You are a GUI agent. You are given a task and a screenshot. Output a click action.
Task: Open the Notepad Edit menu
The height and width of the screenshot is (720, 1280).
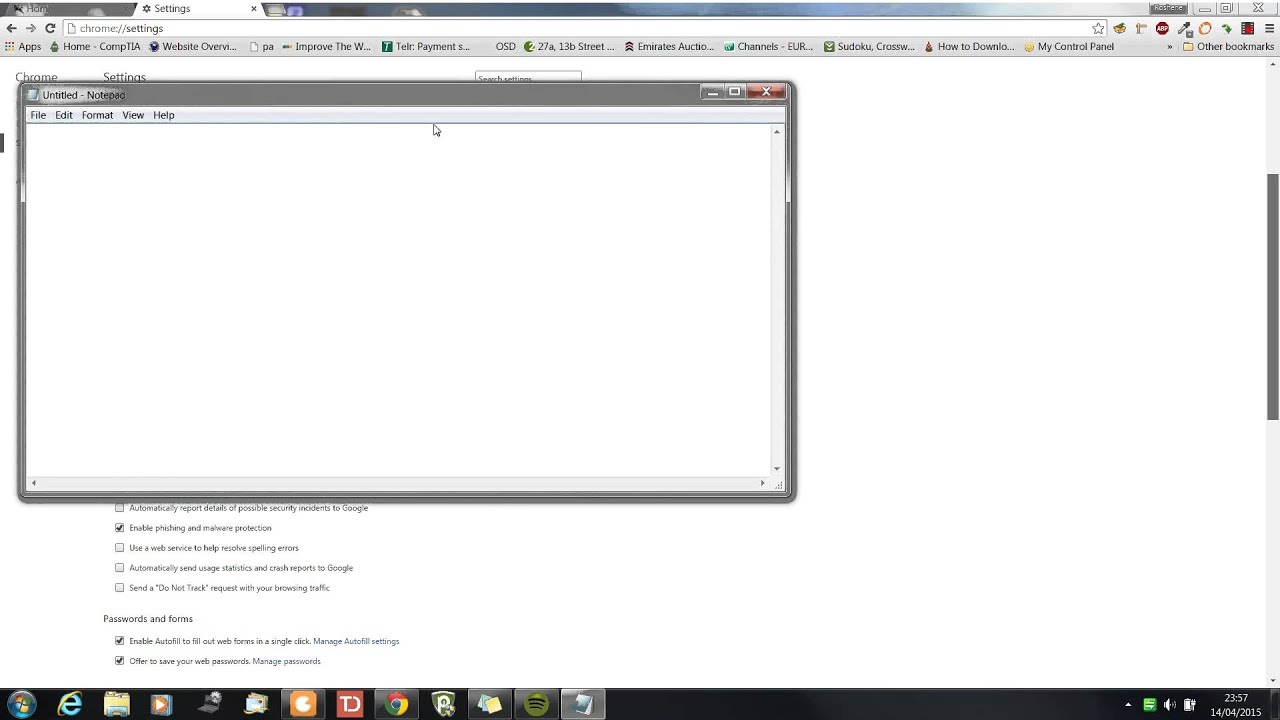64,115
